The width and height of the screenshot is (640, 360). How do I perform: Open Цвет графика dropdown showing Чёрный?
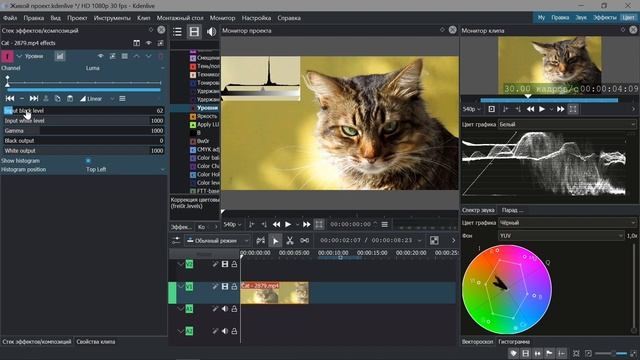click(567, 223)
